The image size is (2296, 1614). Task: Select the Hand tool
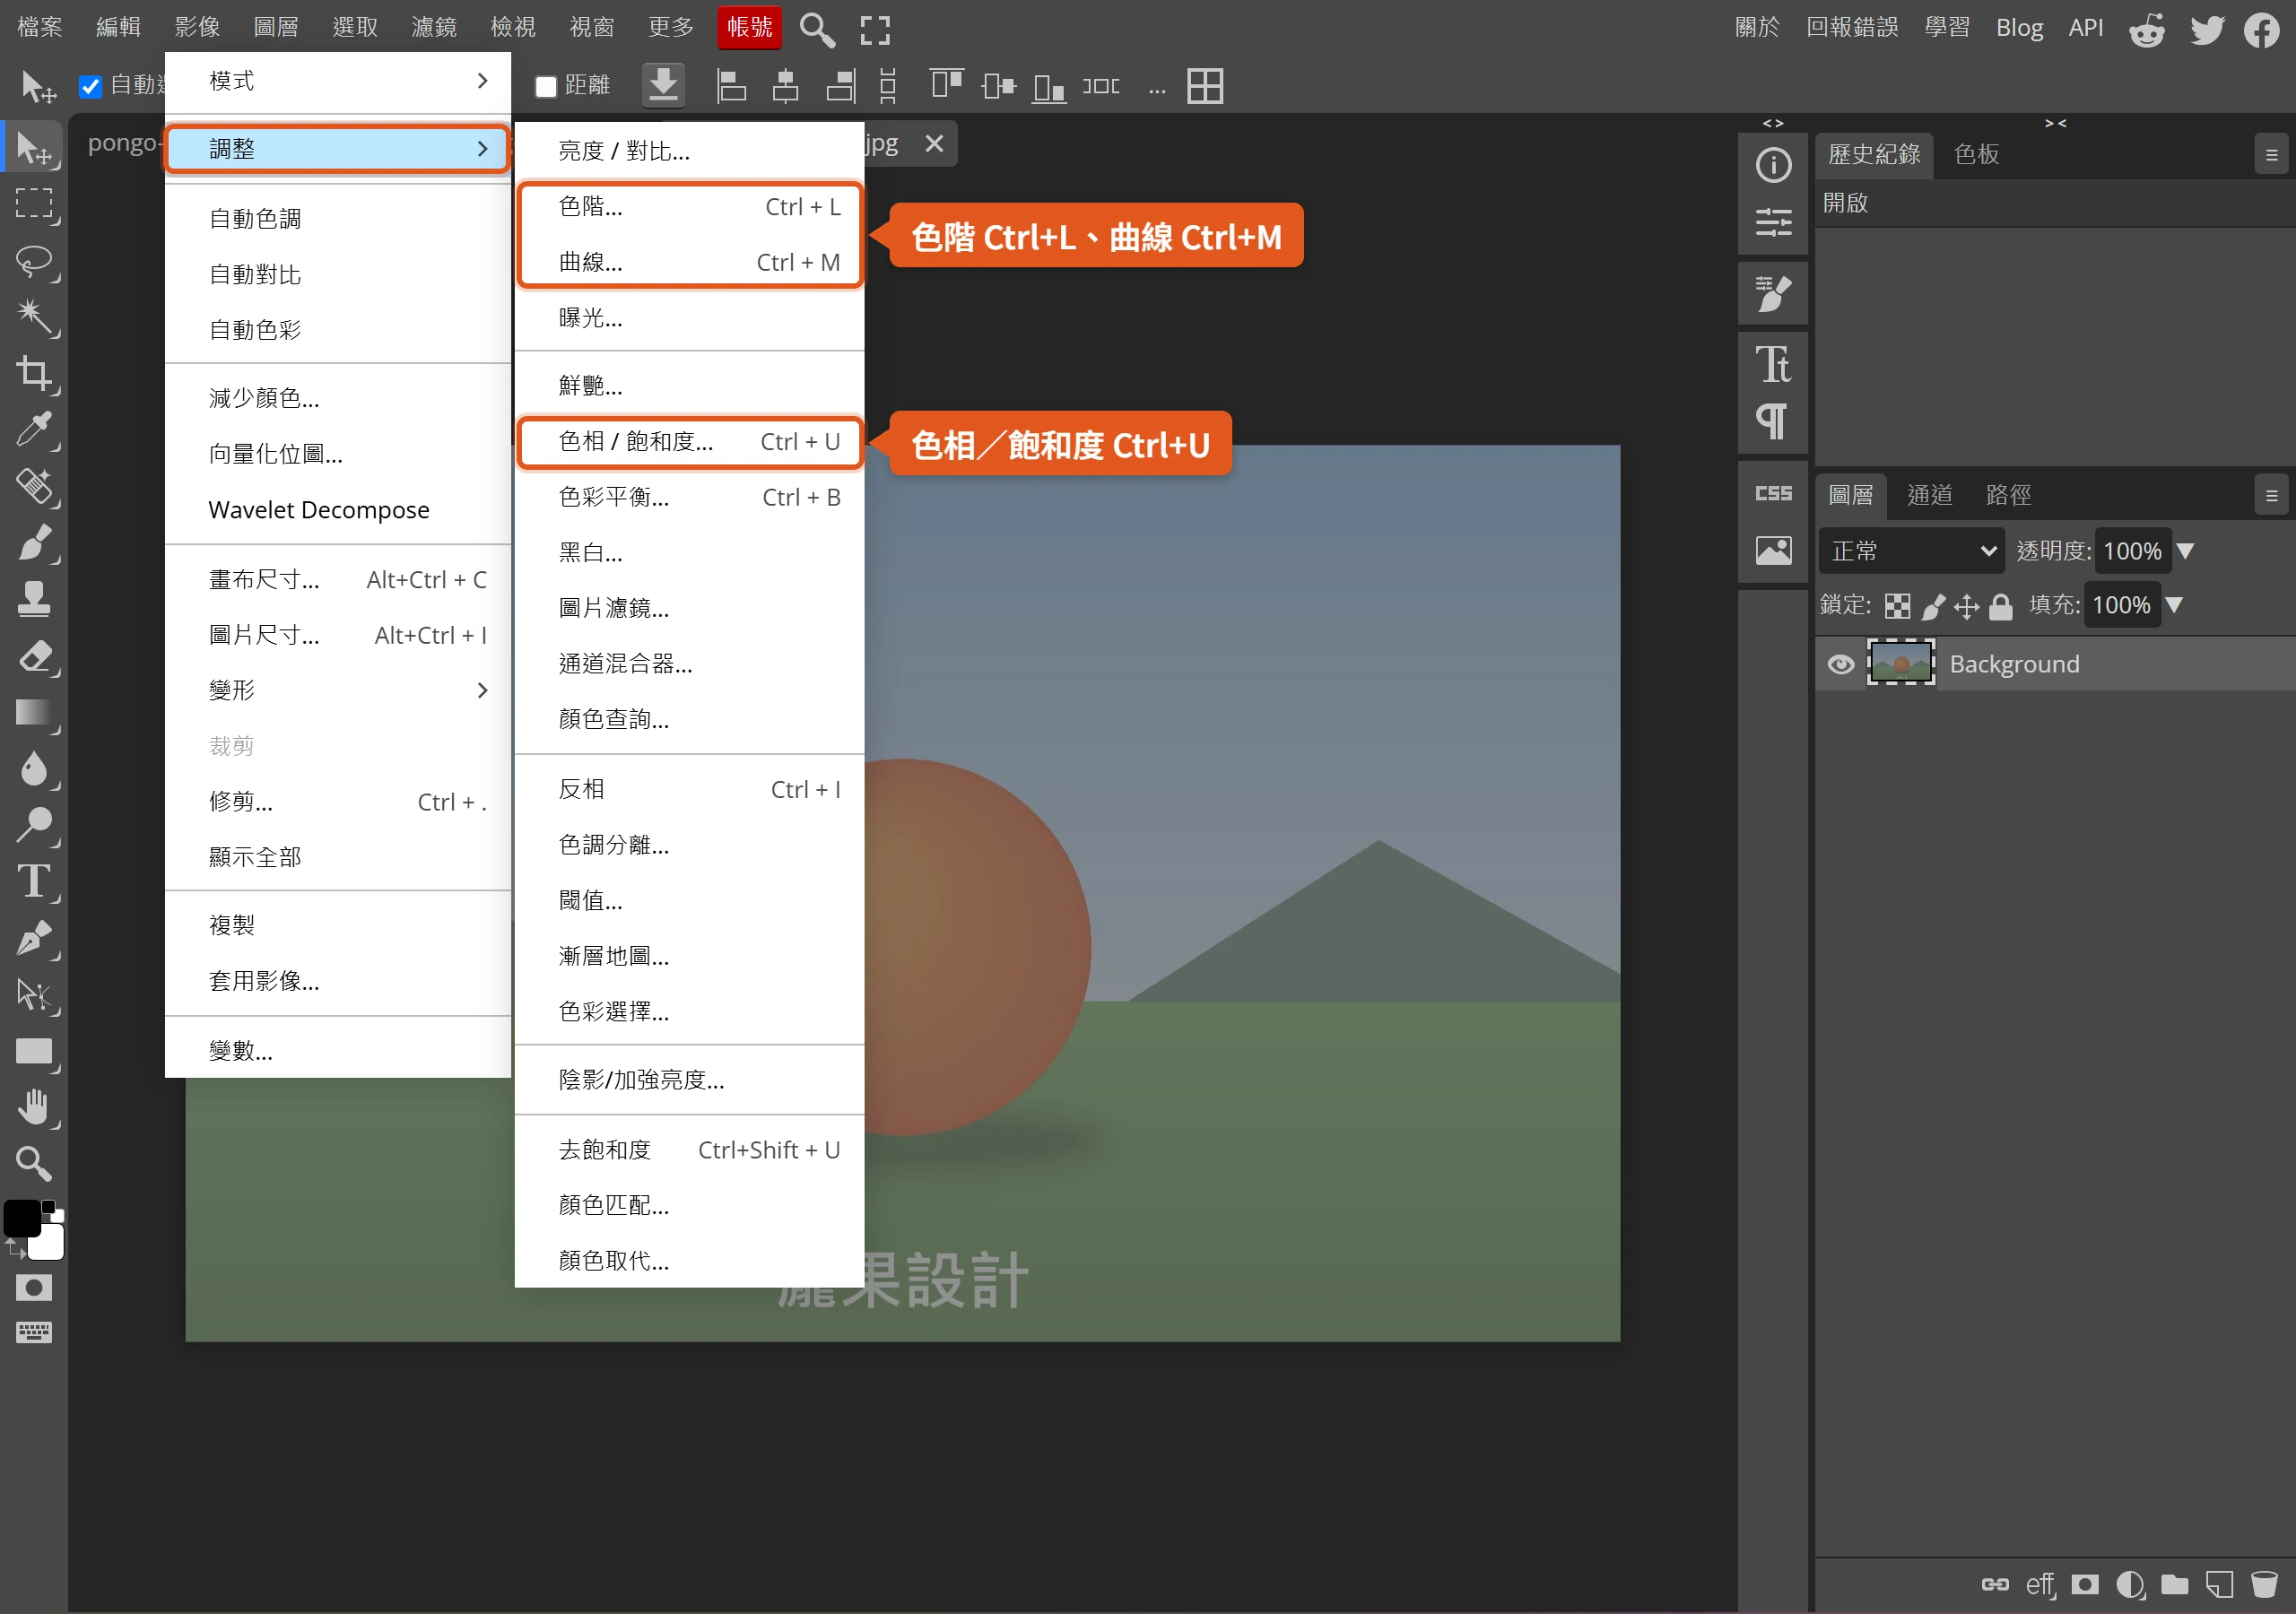35,1107
